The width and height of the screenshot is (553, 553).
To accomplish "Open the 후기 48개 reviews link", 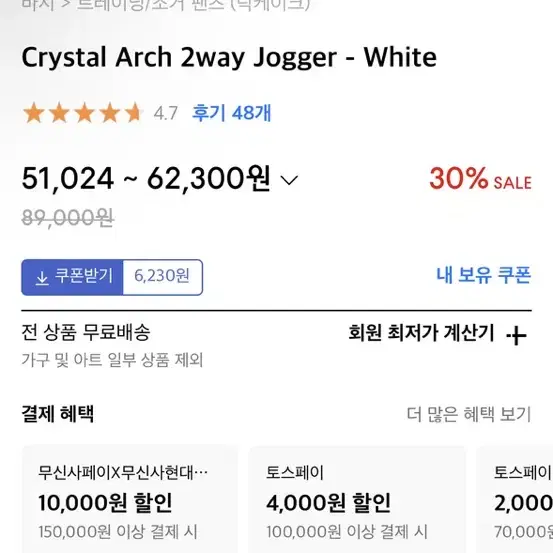I will coord(231,113).
